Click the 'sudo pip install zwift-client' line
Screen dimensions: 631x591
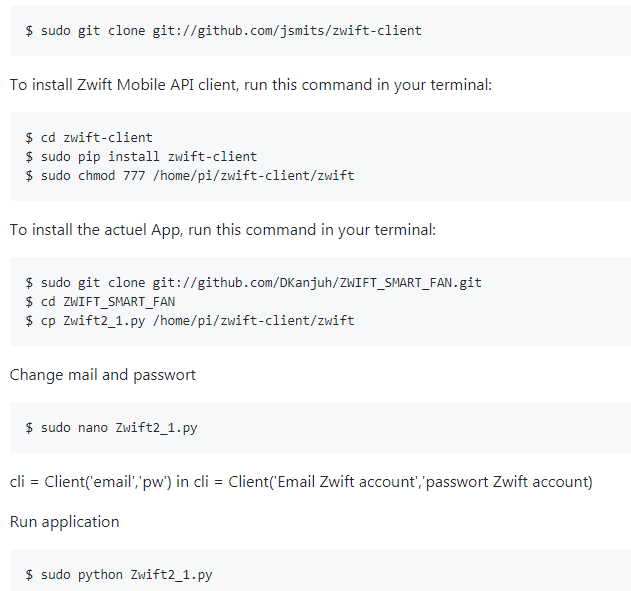click(141, 157)
